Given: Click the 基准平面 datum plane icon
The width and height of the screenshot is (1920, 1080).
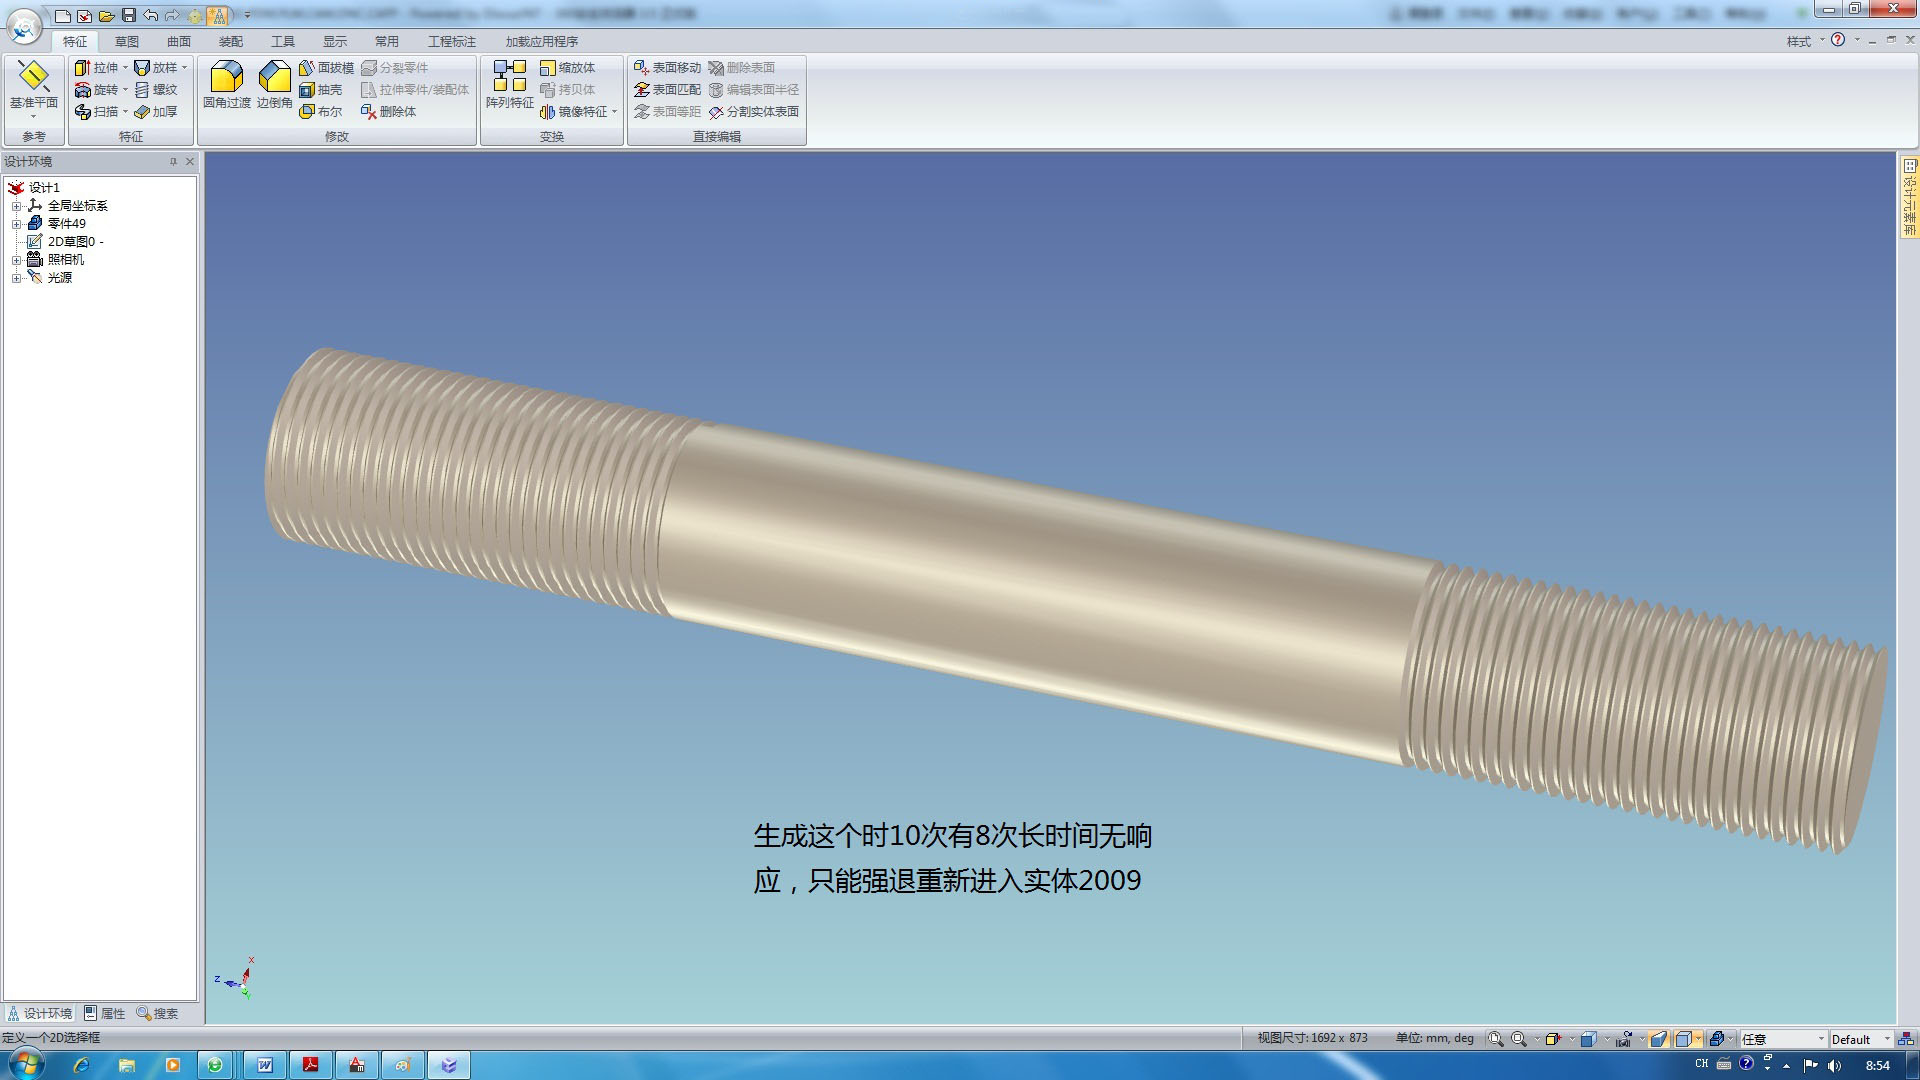Looking at the screenshot, I should point(33,77).
